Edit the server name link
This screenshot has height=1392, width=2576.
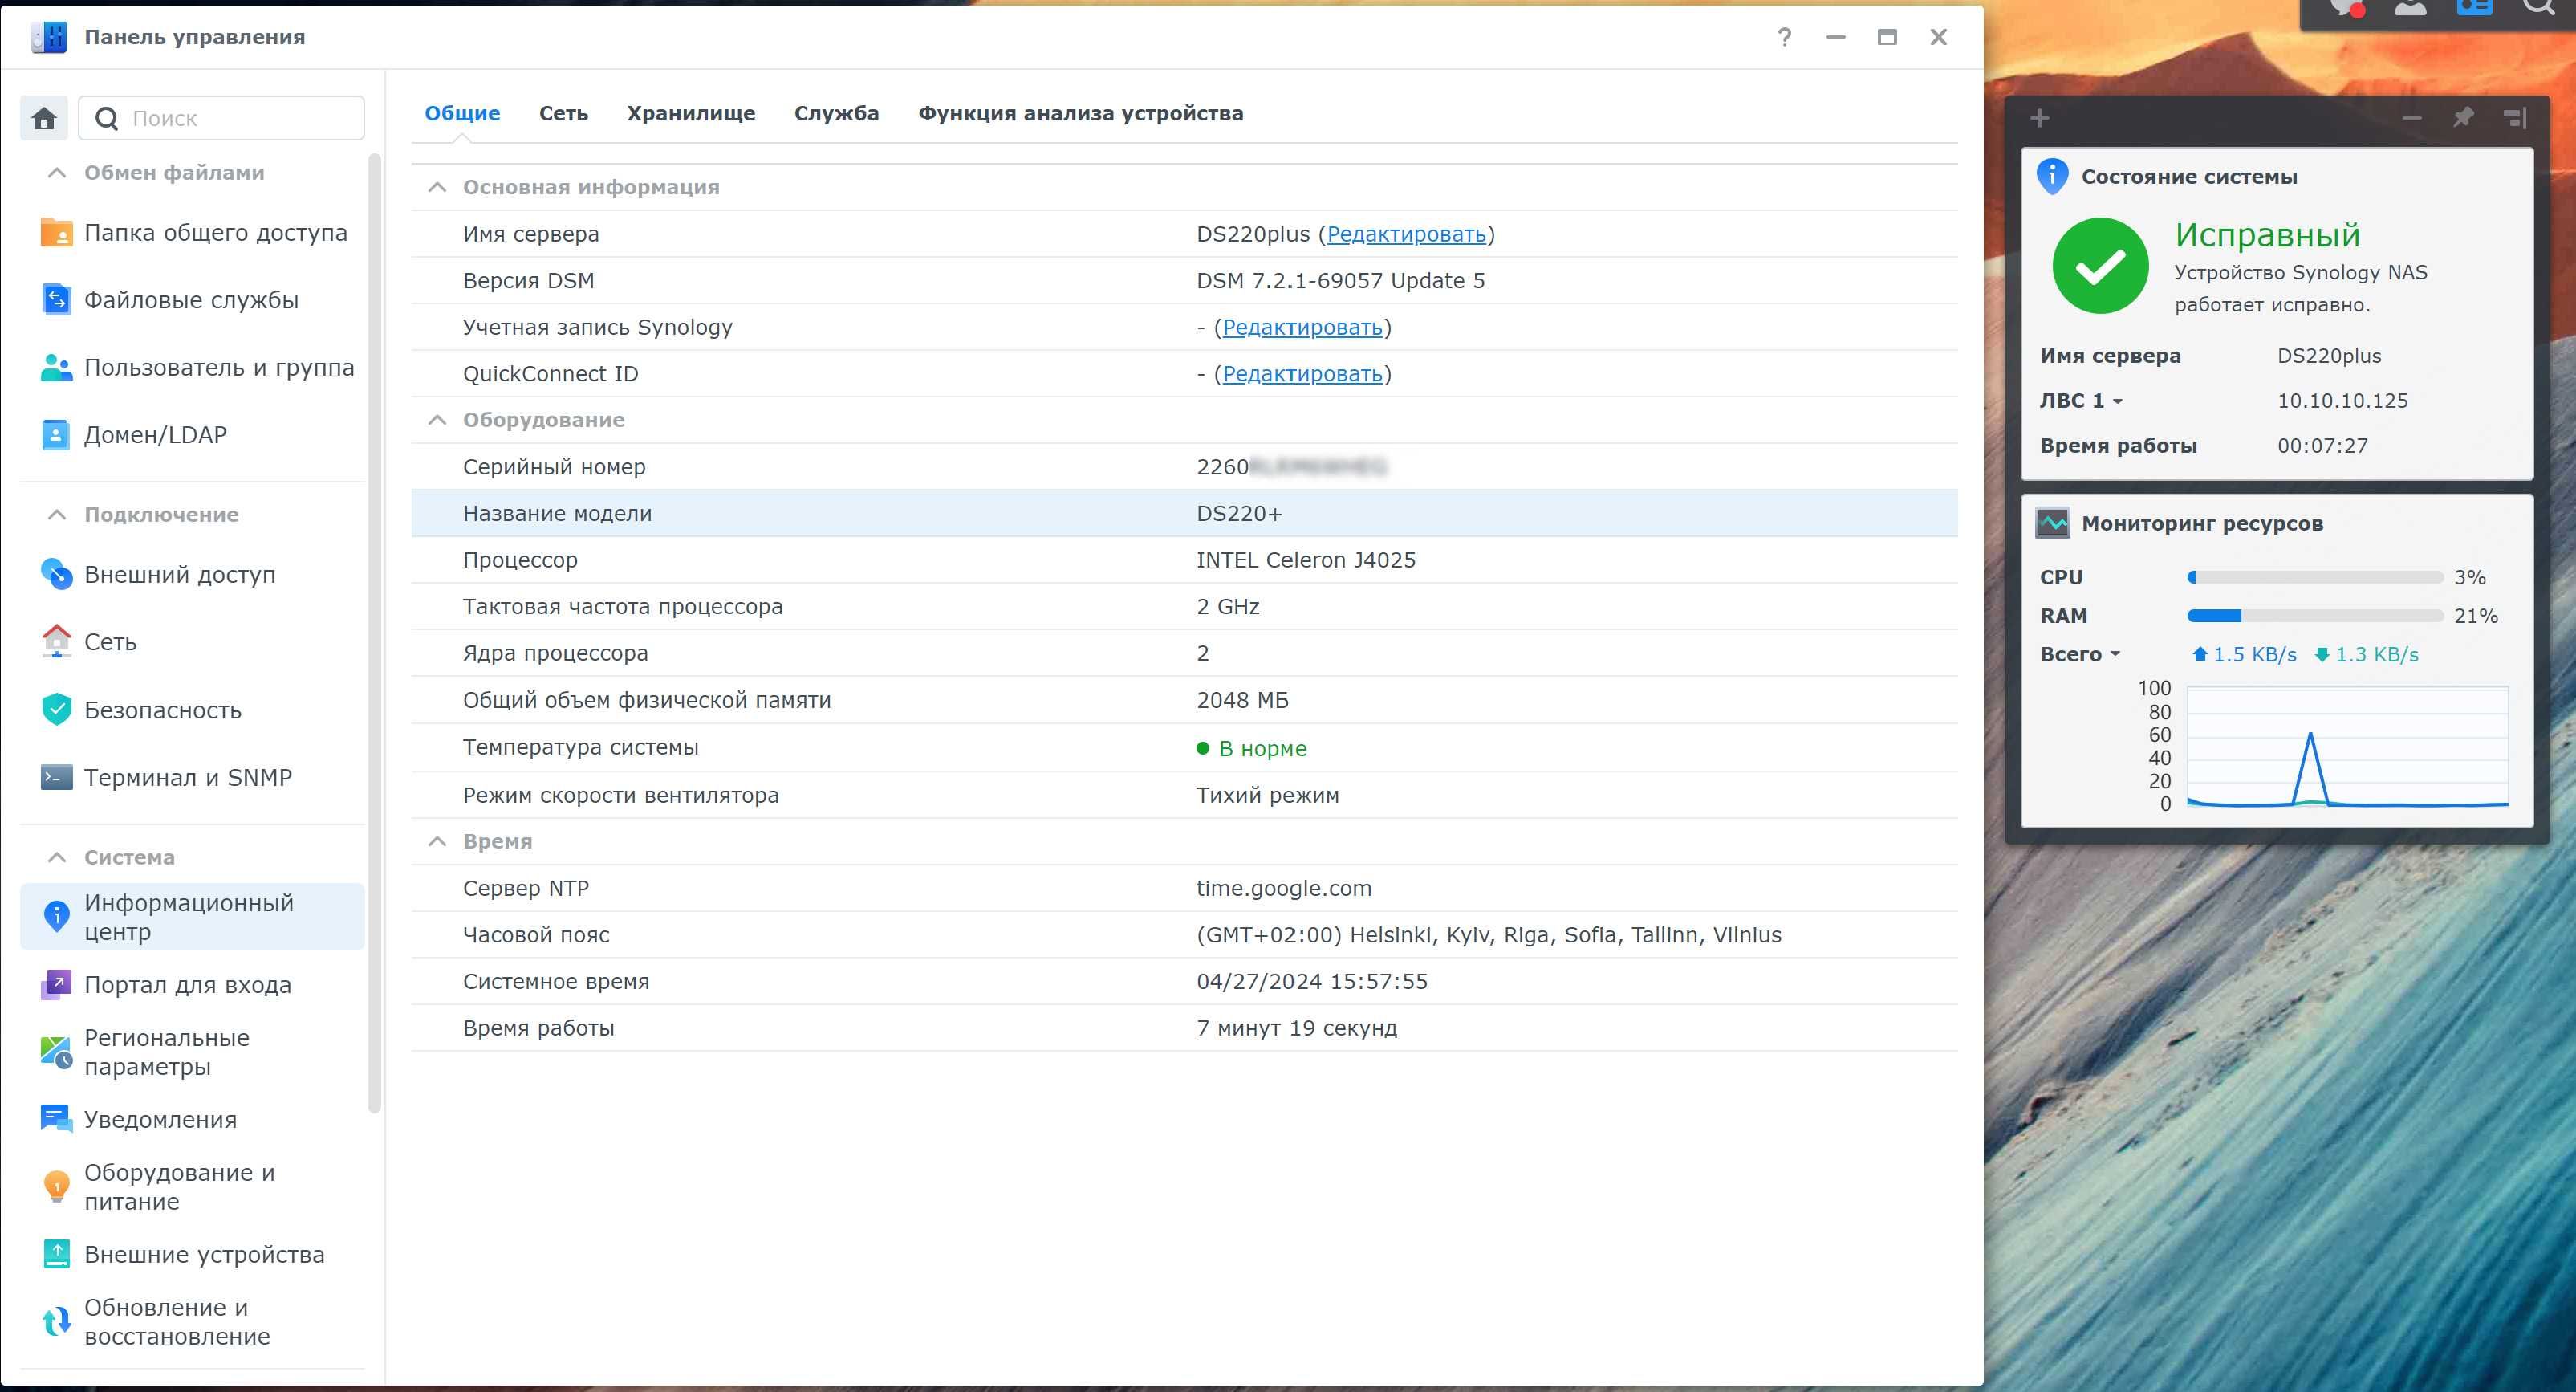click(x=1406, y=234)
